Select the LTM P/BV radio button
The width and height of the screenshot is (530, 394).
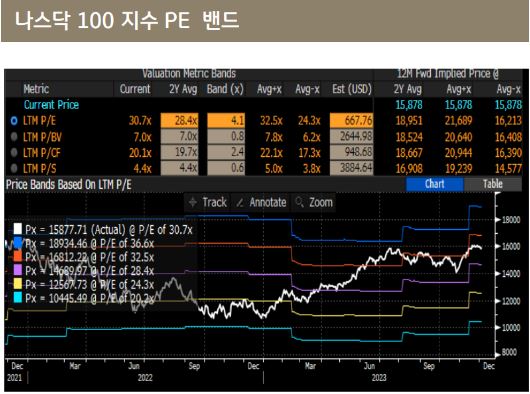pos(14,137)
